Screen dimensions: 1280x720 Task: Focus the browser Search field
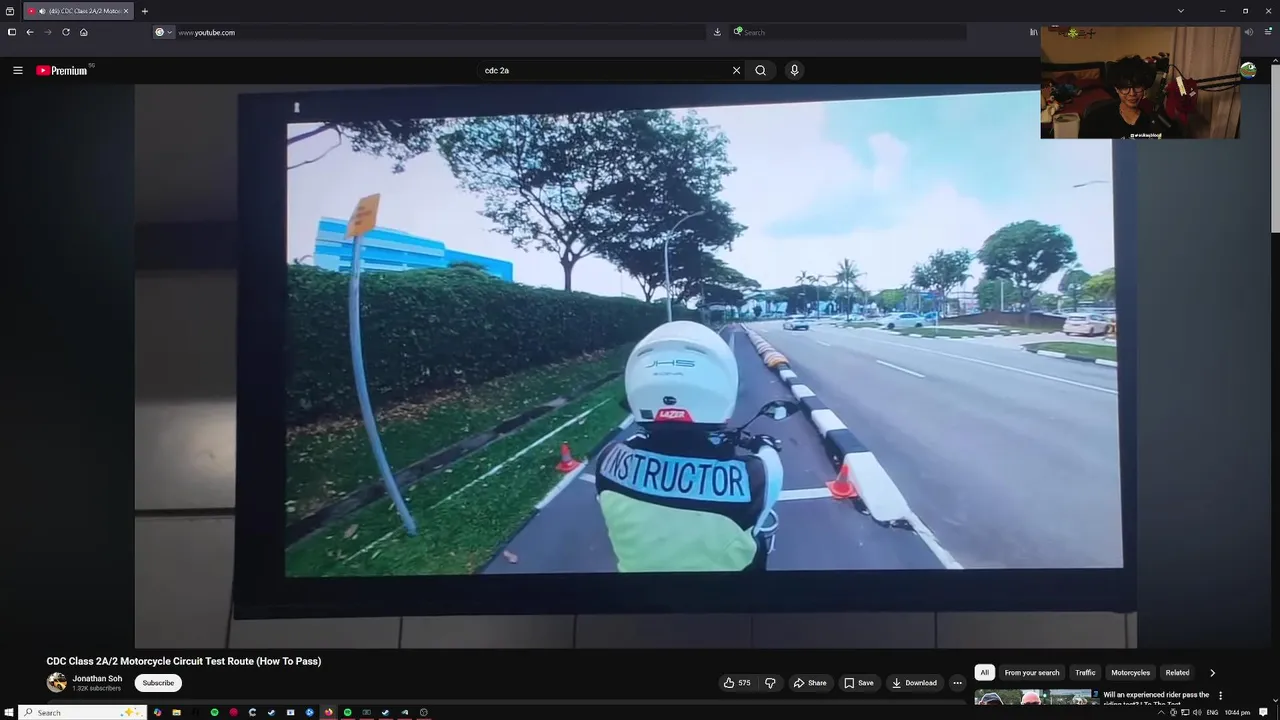pyautogui.click(x=848, y=32)
